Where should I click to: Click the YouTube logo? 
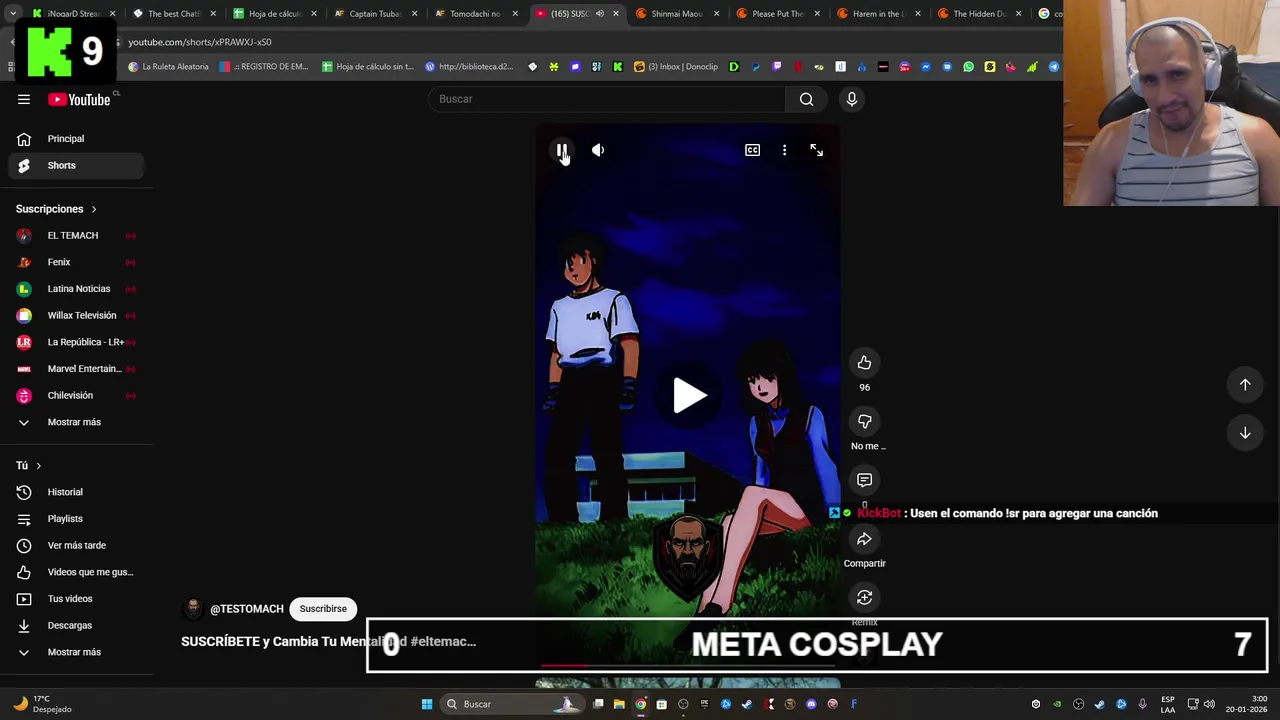coord(79,99)
